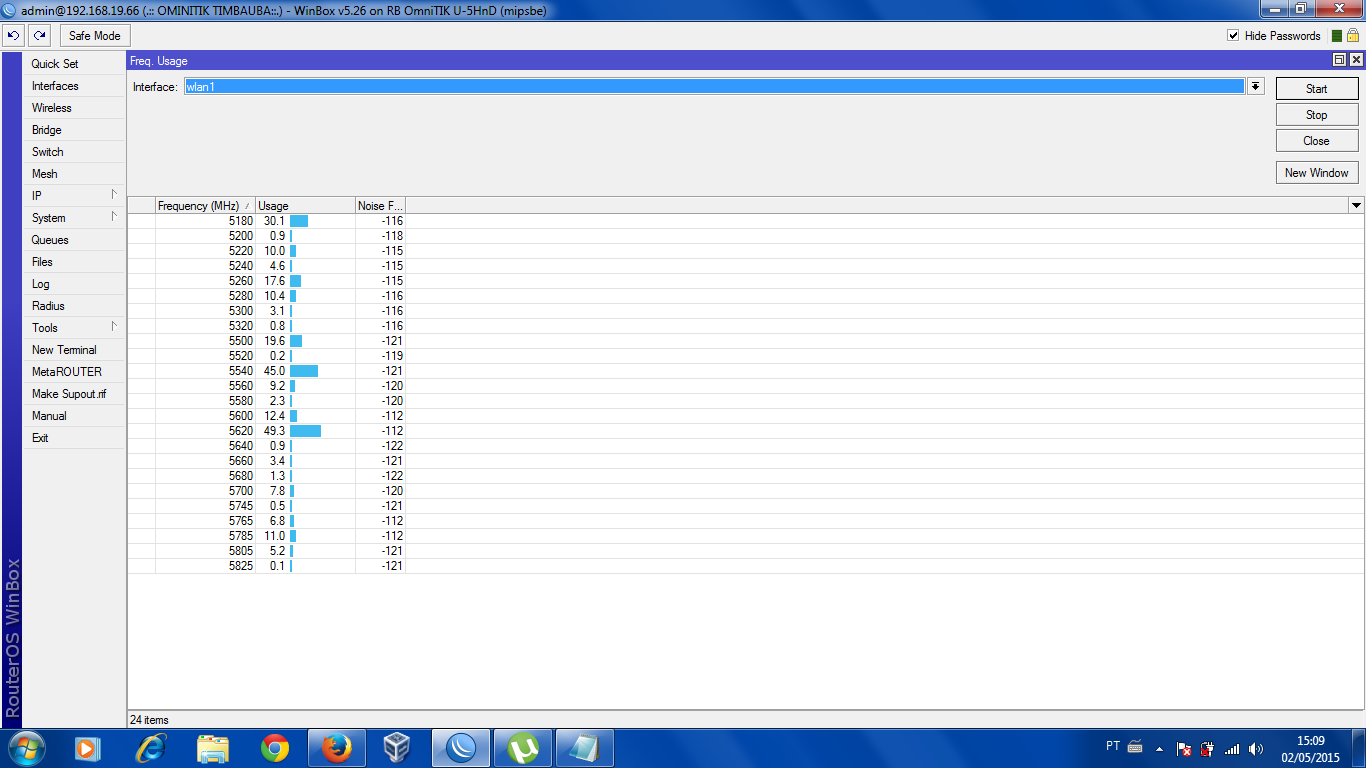The width and height of the screenshot is (1366, 768).
Task: Click the PT language indicator
Action: 1113,746
